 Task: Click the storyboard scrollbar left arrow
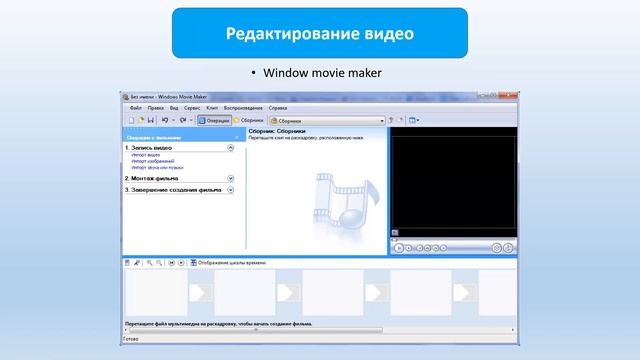[126, 330]
